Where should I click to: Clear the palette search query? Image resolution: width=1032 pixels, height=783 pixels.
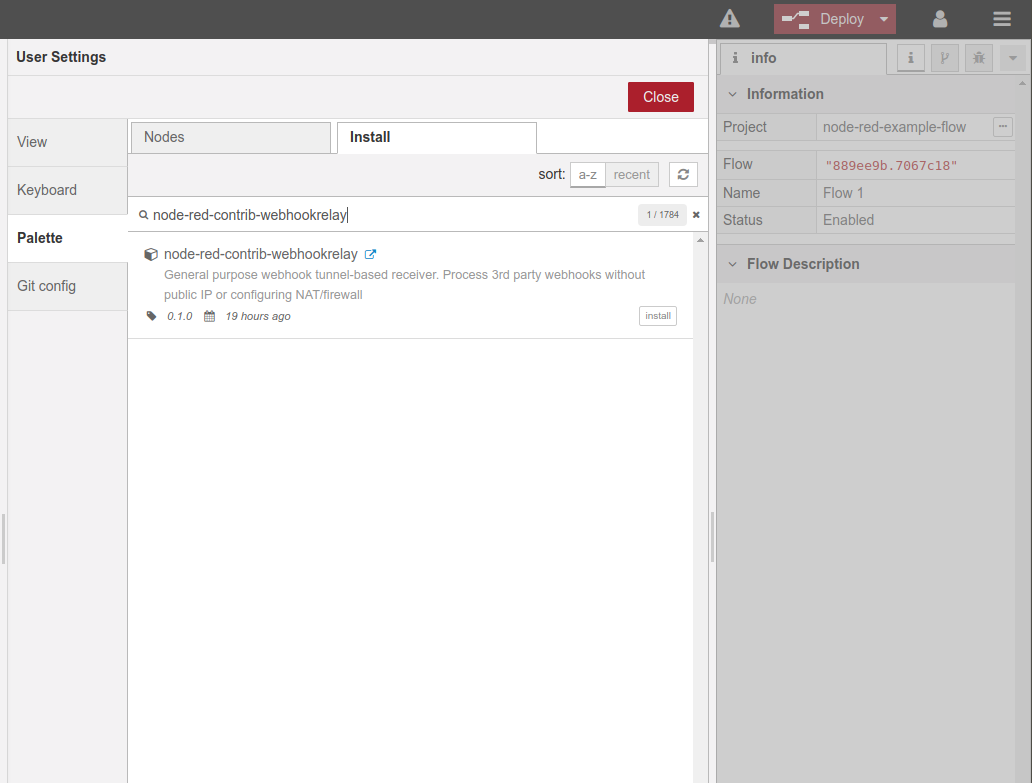pos(696,214)
